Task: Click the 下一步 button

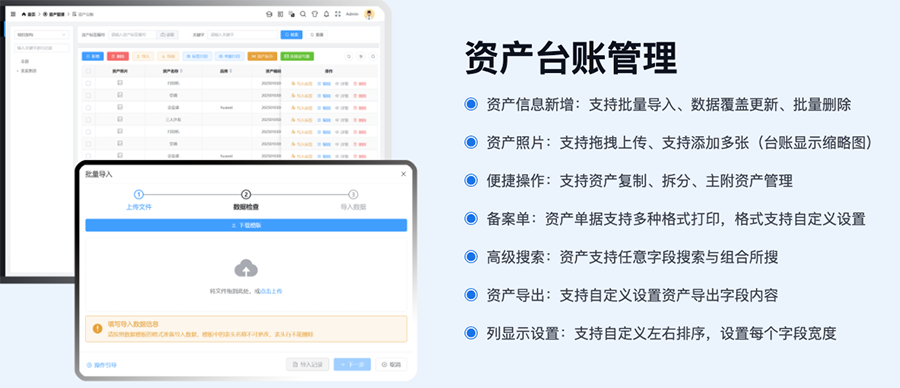Action: (x=352, y=364)
